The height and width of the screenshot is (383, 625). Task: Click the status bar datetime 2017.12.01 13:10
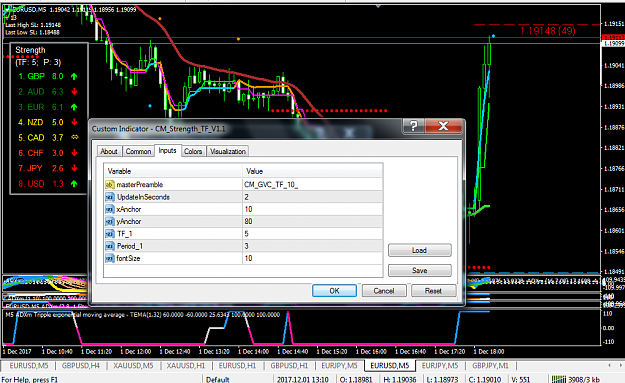click(x=303, y=379)
